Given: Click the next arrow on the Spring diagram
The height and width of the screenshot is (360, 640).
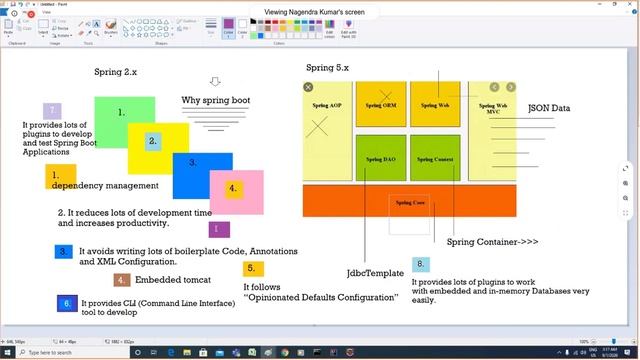Looking at the screenshot, I should (x=511, y=87).
